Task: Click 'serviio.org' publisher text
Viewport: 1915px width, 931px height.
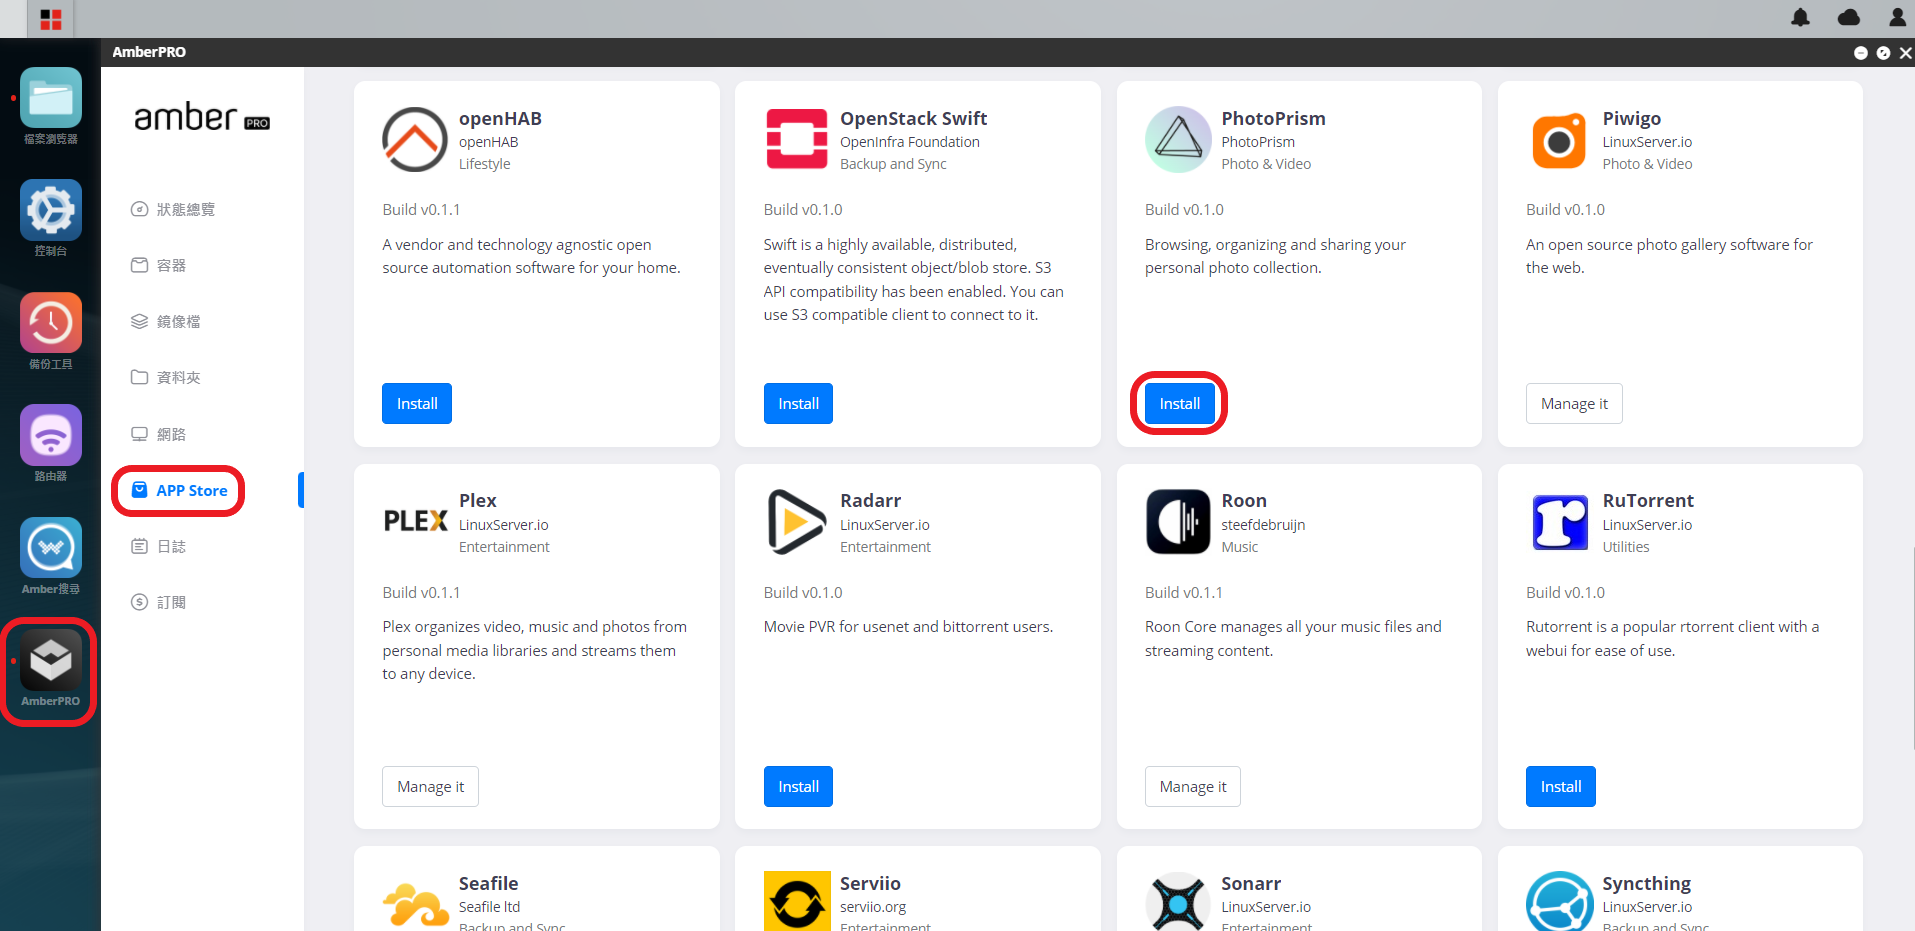Action: [x=873, y=907]
